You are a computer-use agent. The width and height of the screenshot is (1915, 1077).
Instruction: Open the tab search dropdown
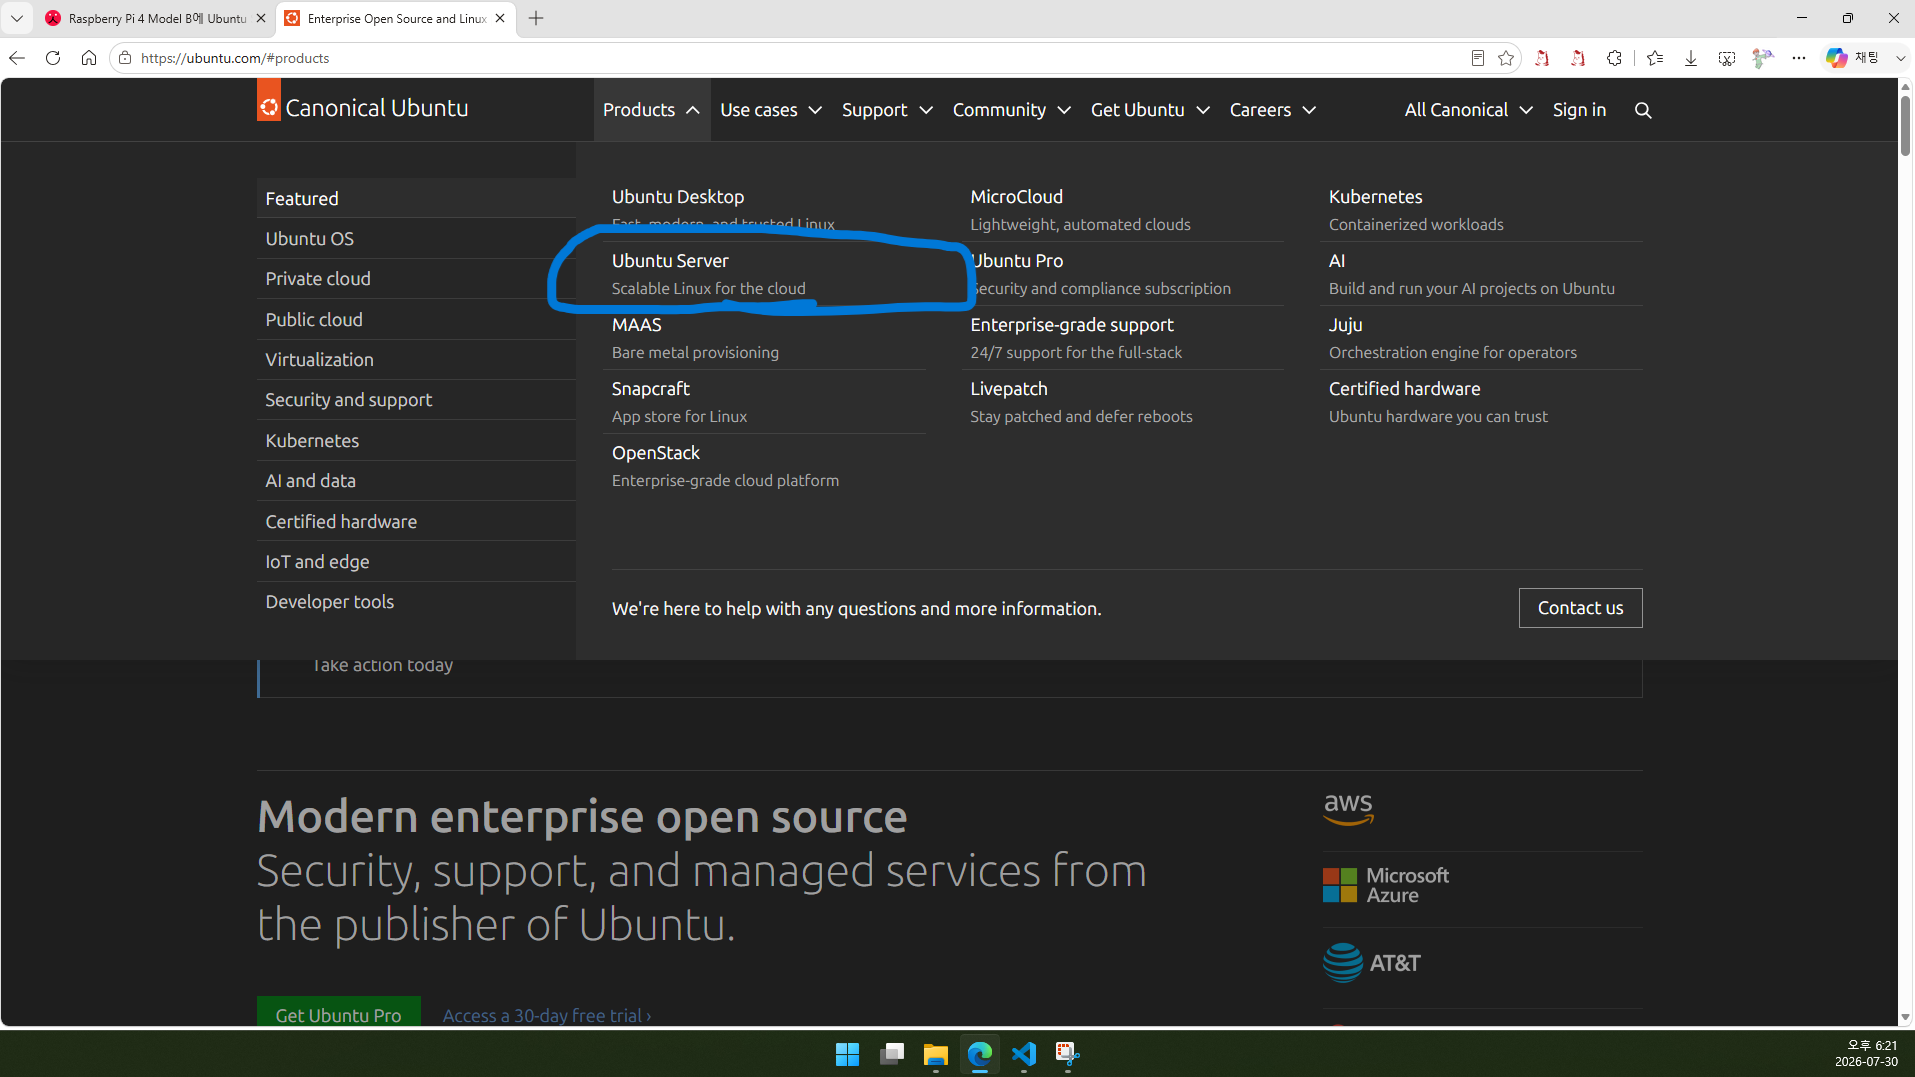(x=17, y=18)
